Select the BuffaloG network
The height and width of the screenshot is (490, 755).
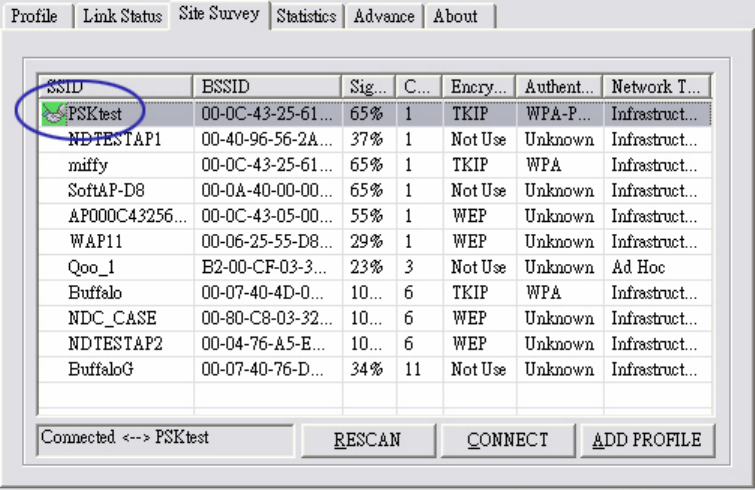pos(375,369)
